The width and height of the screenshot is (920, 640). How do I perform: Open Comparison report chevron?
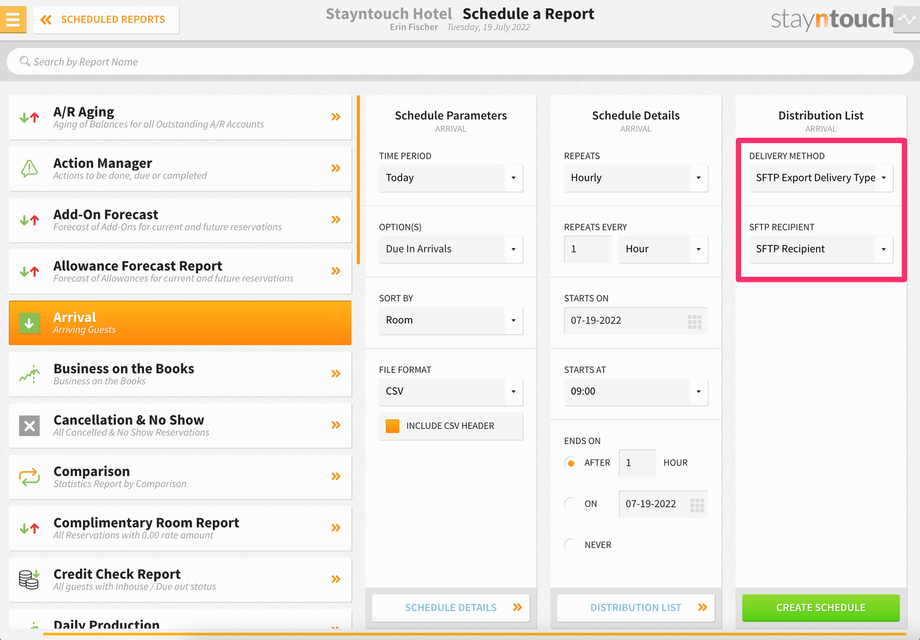click(336, 476)
